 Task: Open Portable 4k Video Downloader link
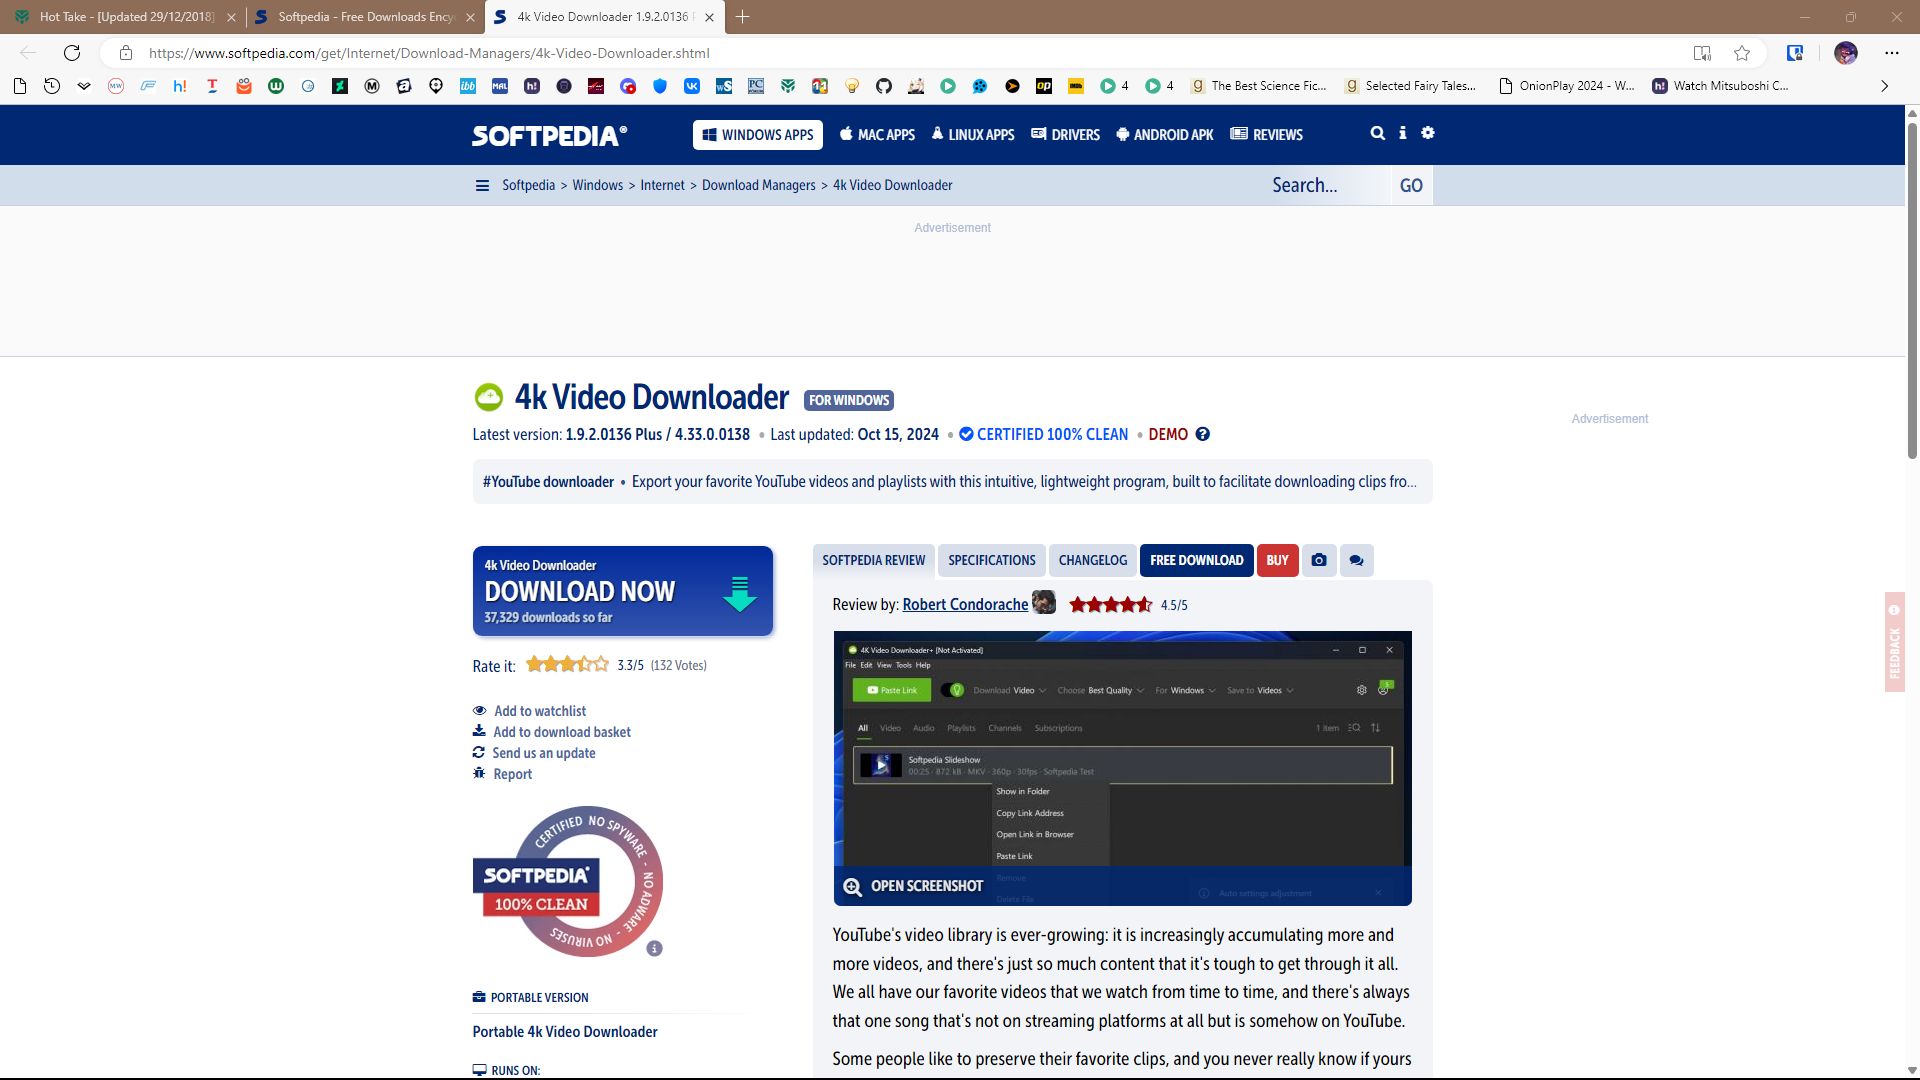click(x=565, y=1032)
